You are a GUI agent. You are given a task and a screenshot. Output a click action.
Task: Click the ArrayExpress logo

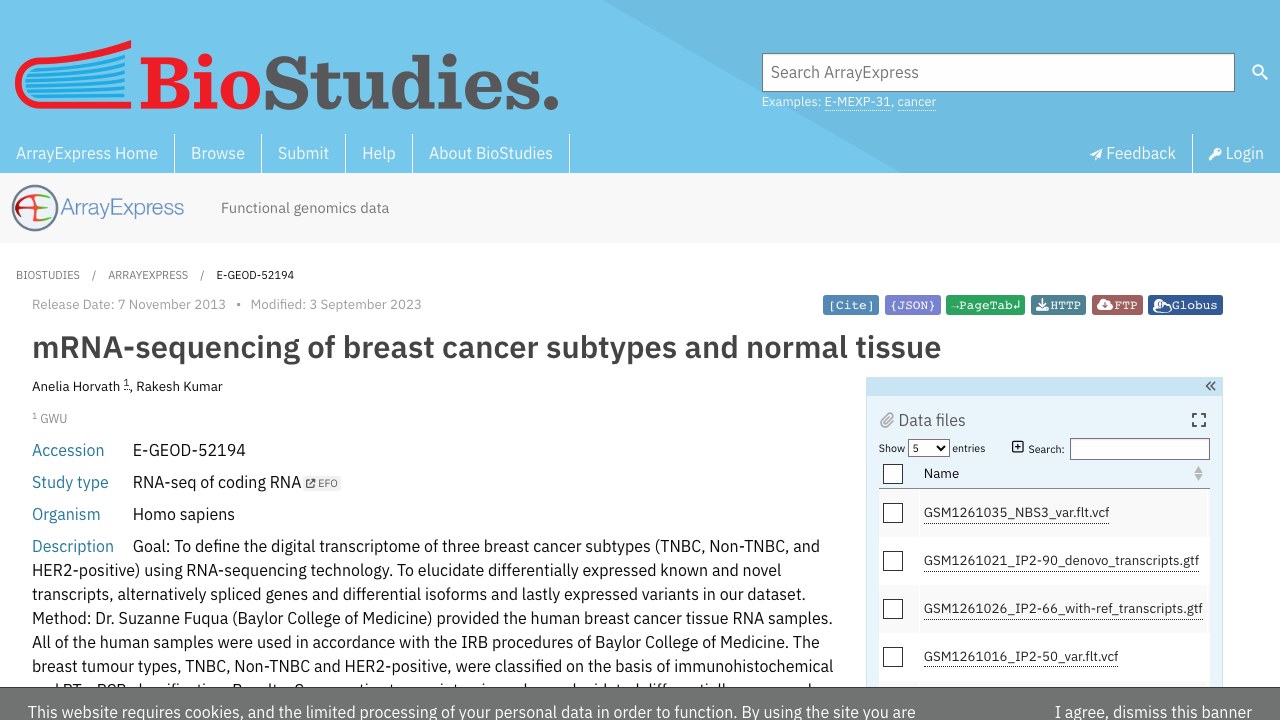[98, 208]
